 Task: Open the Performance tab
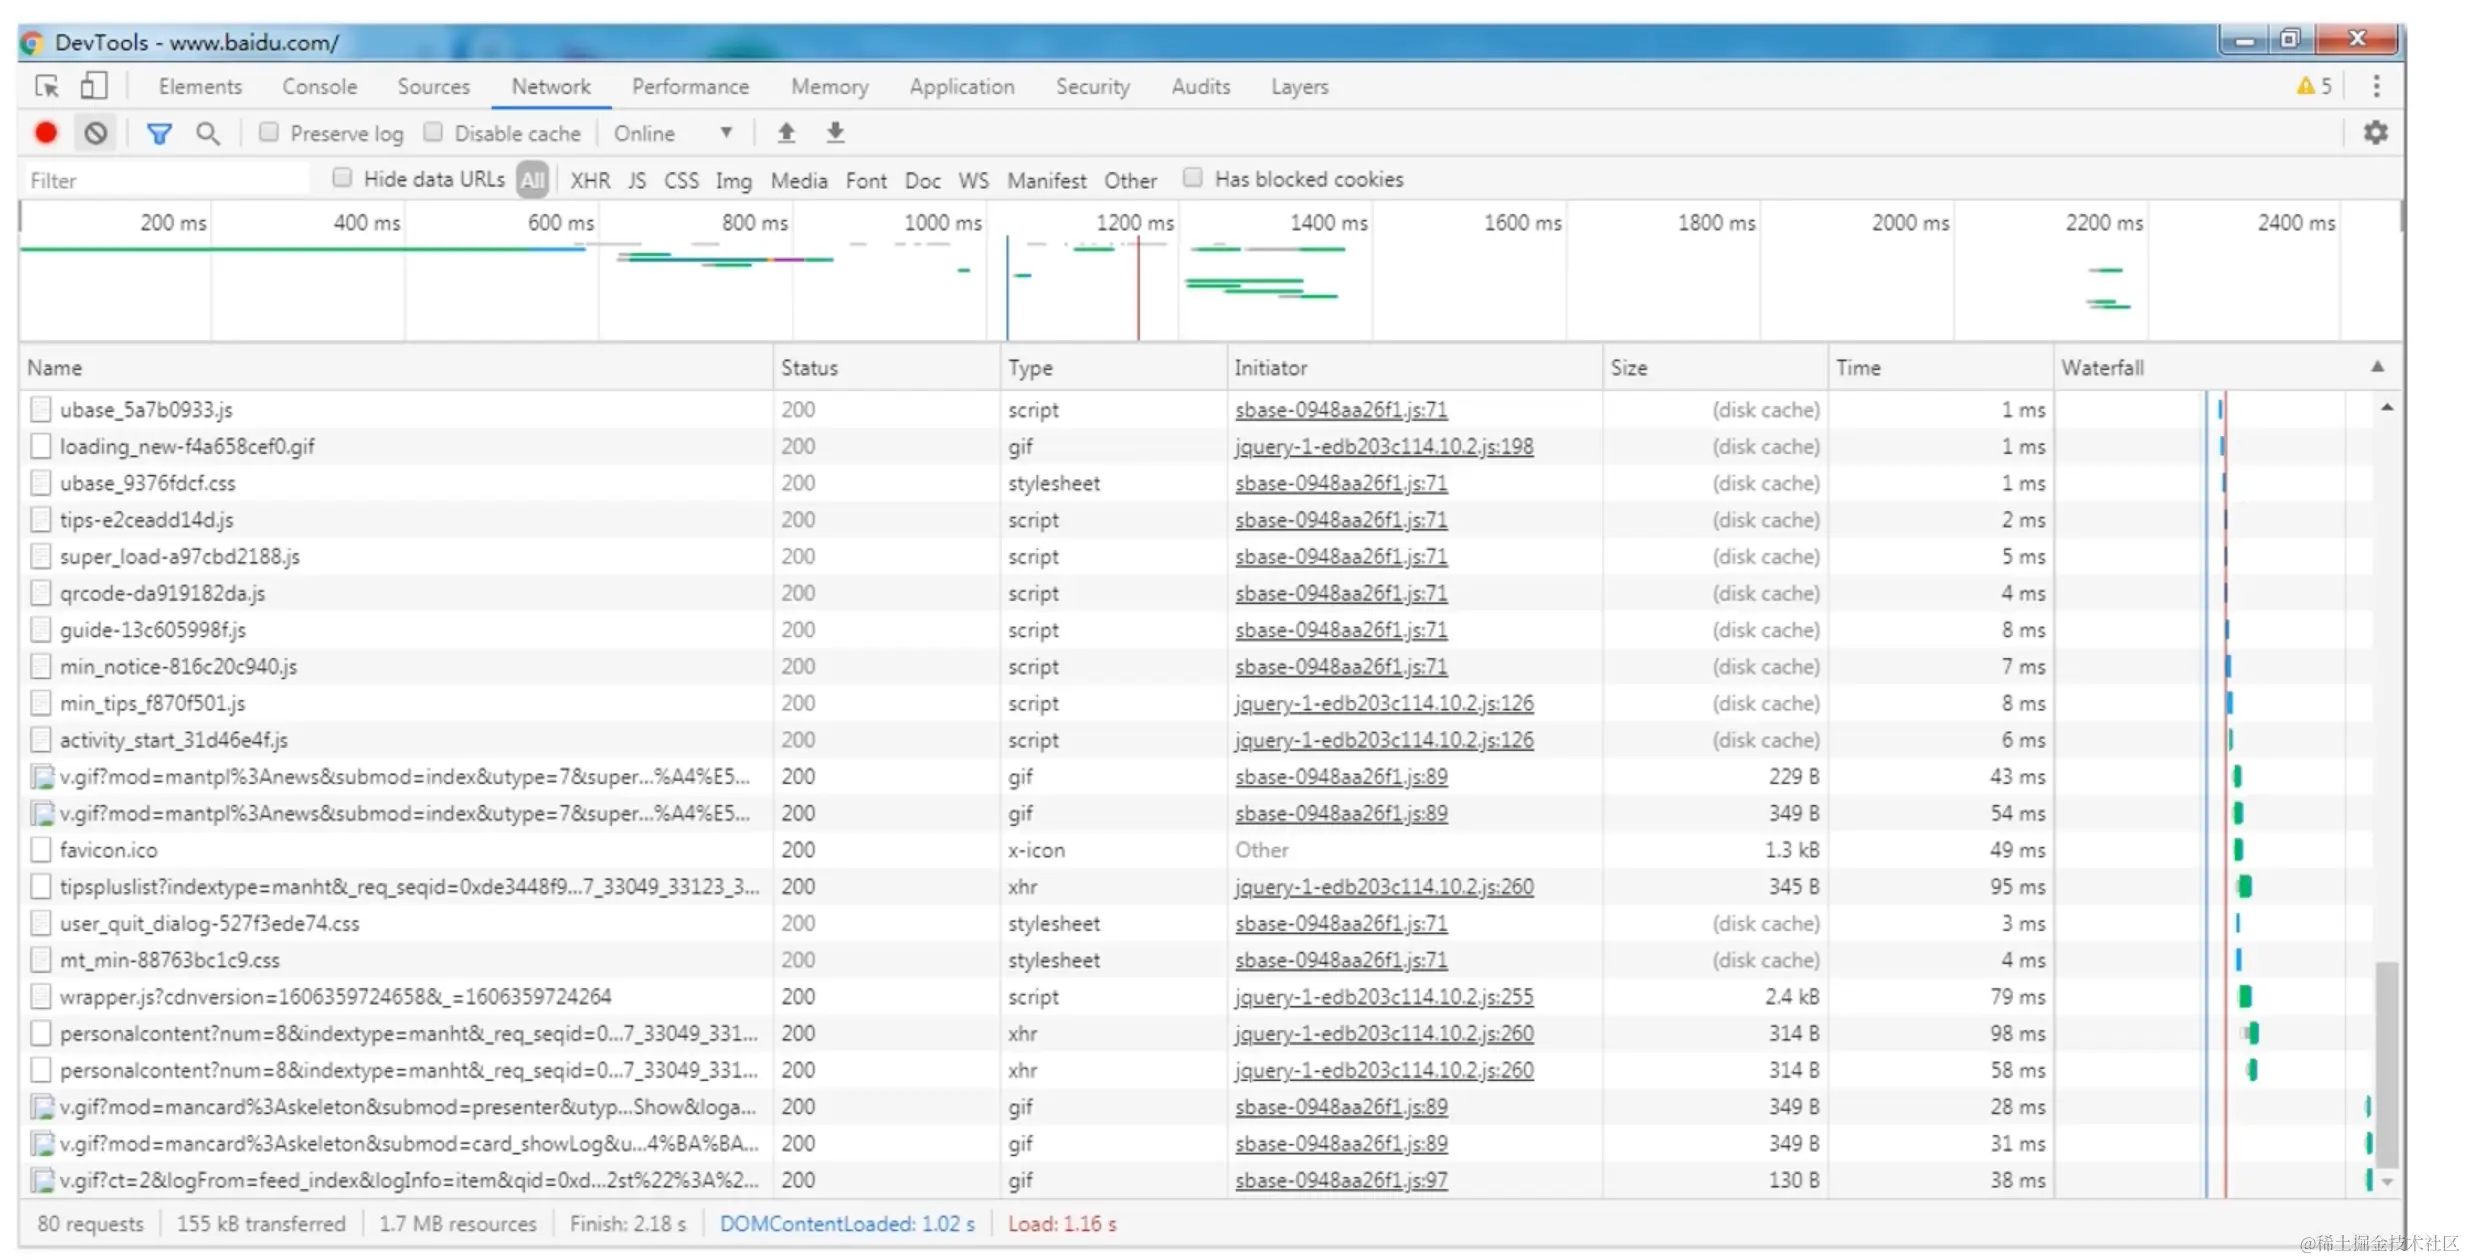click(x=690, y=87)
